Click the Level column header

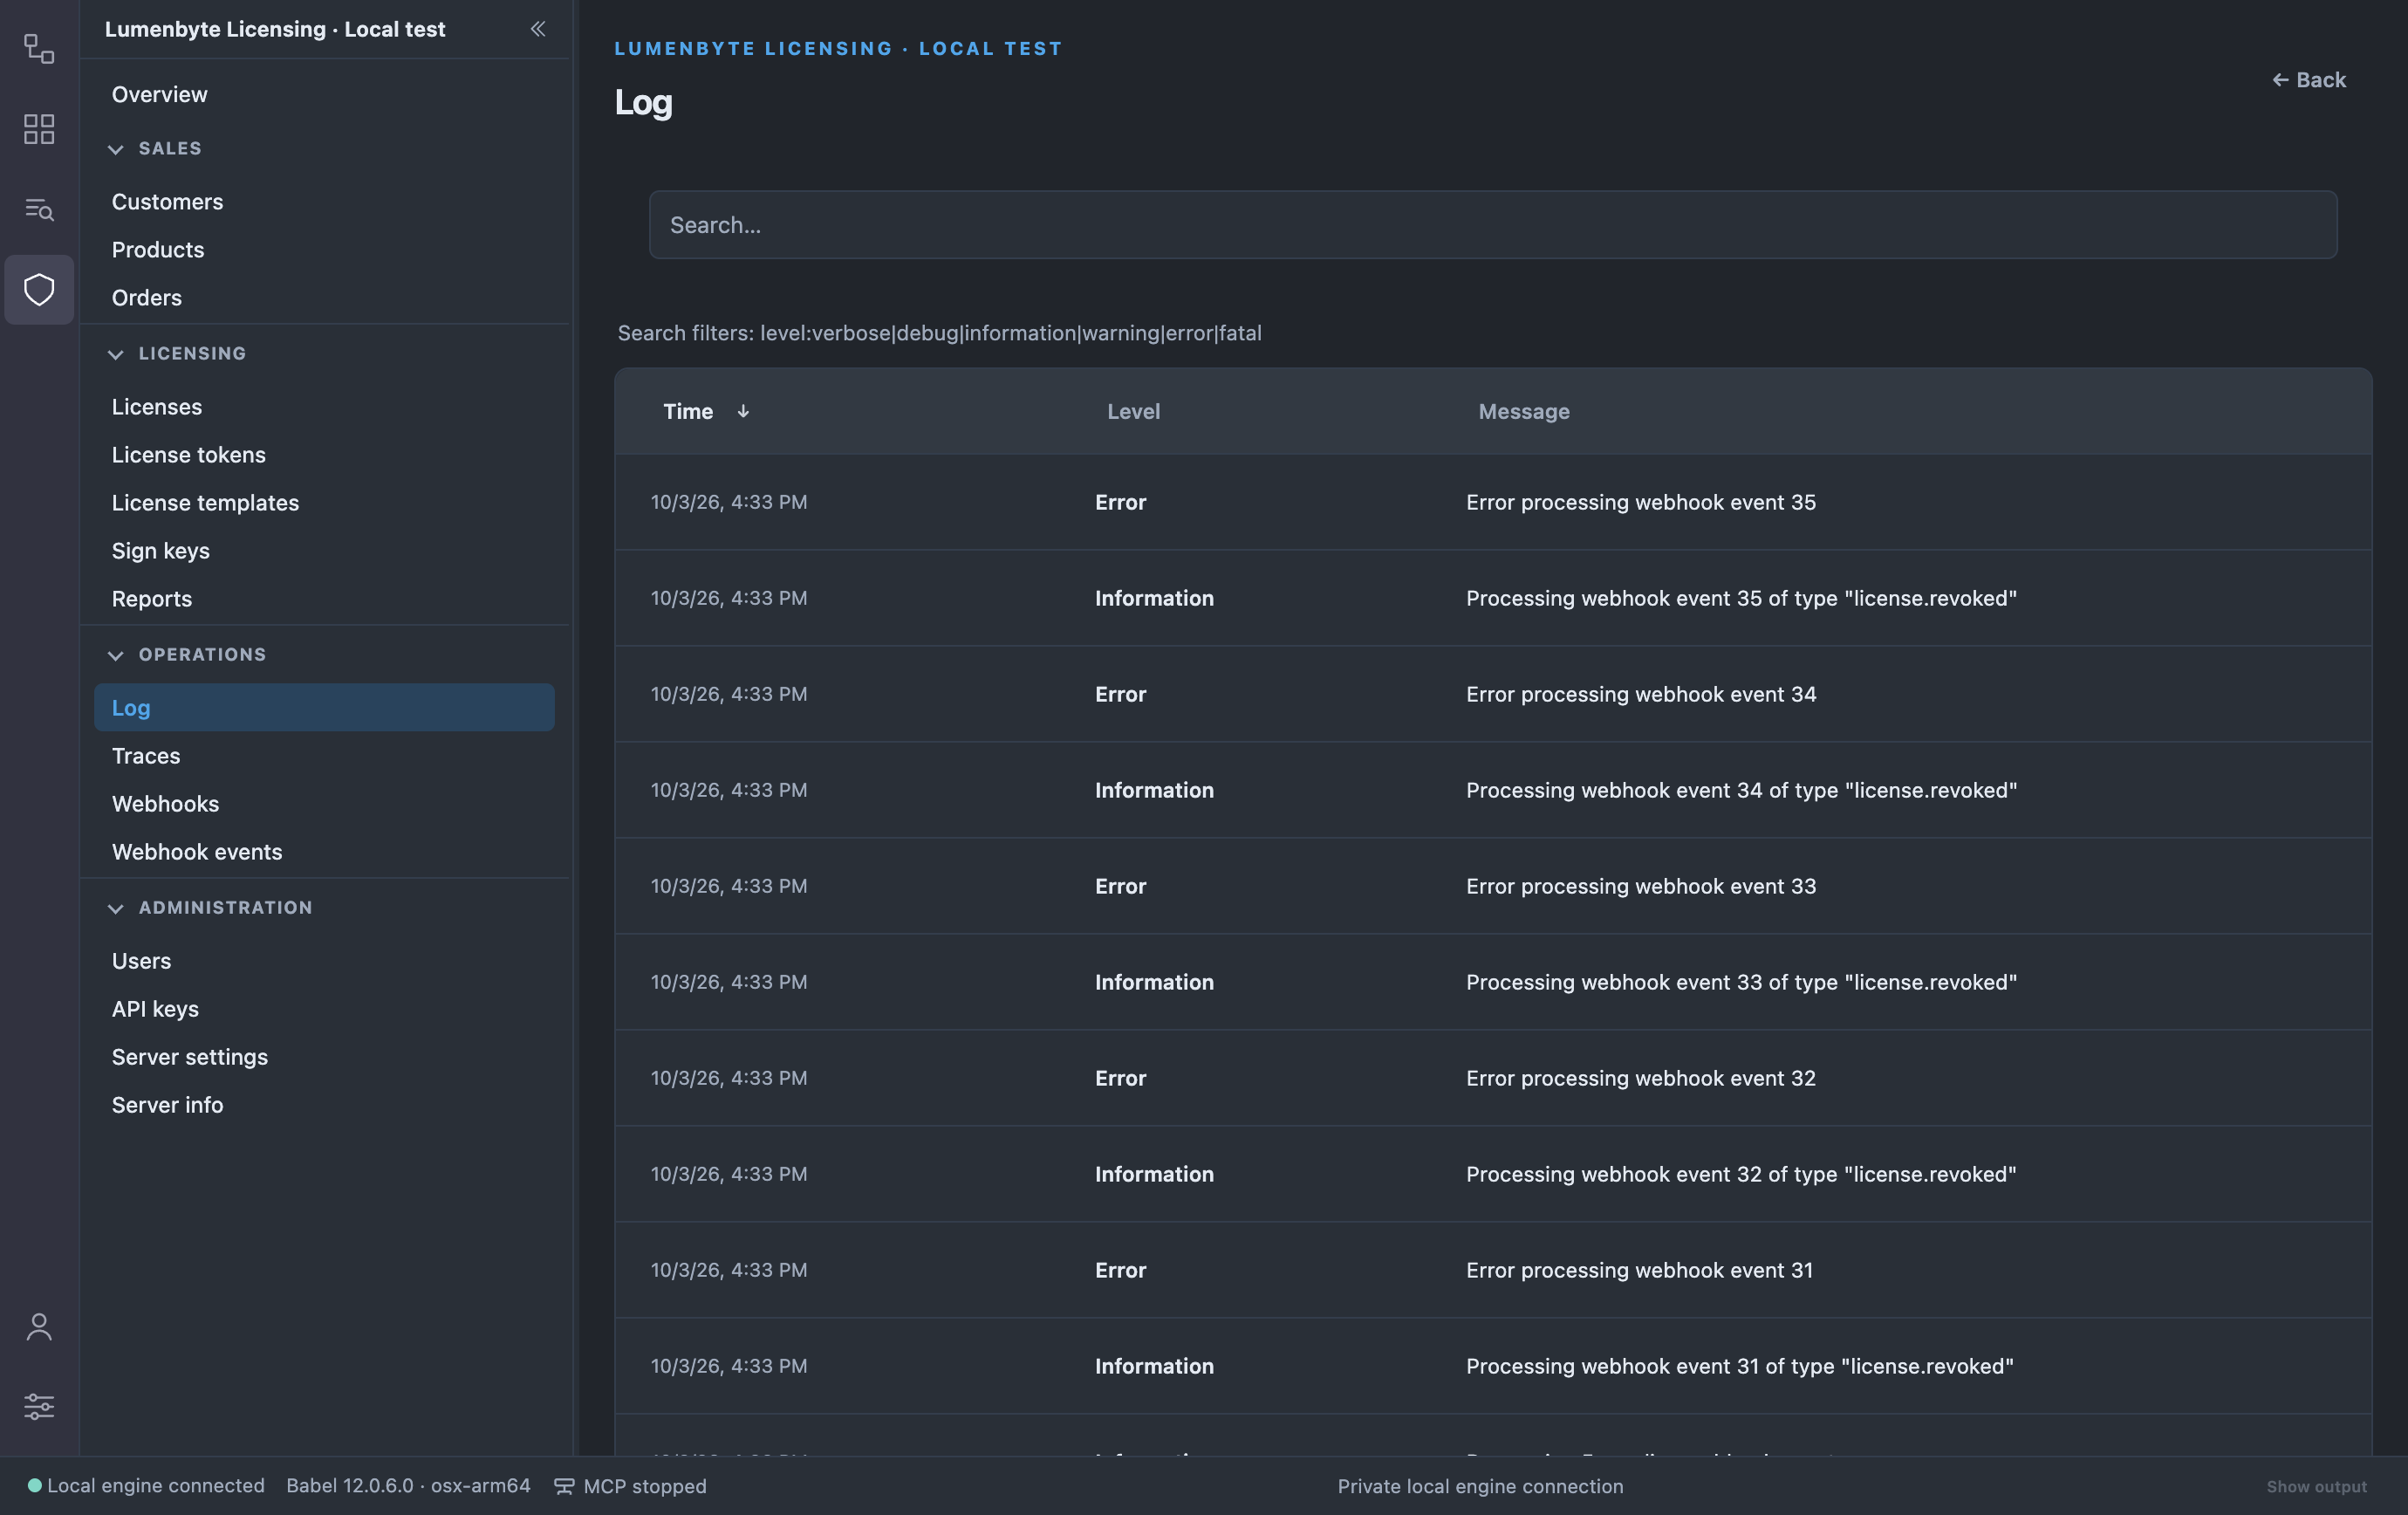pyautogui.click(x=1133, y=411)
